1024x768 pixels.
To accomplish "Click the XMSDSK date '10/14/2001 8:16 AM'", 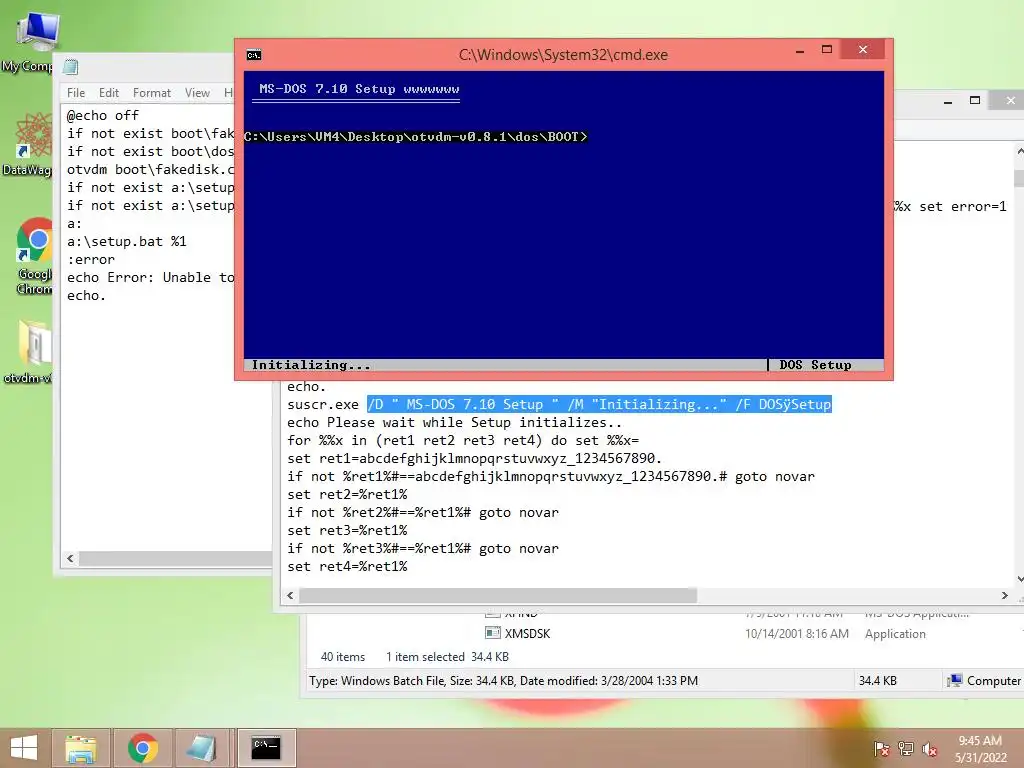I will [x=797, y=633].
